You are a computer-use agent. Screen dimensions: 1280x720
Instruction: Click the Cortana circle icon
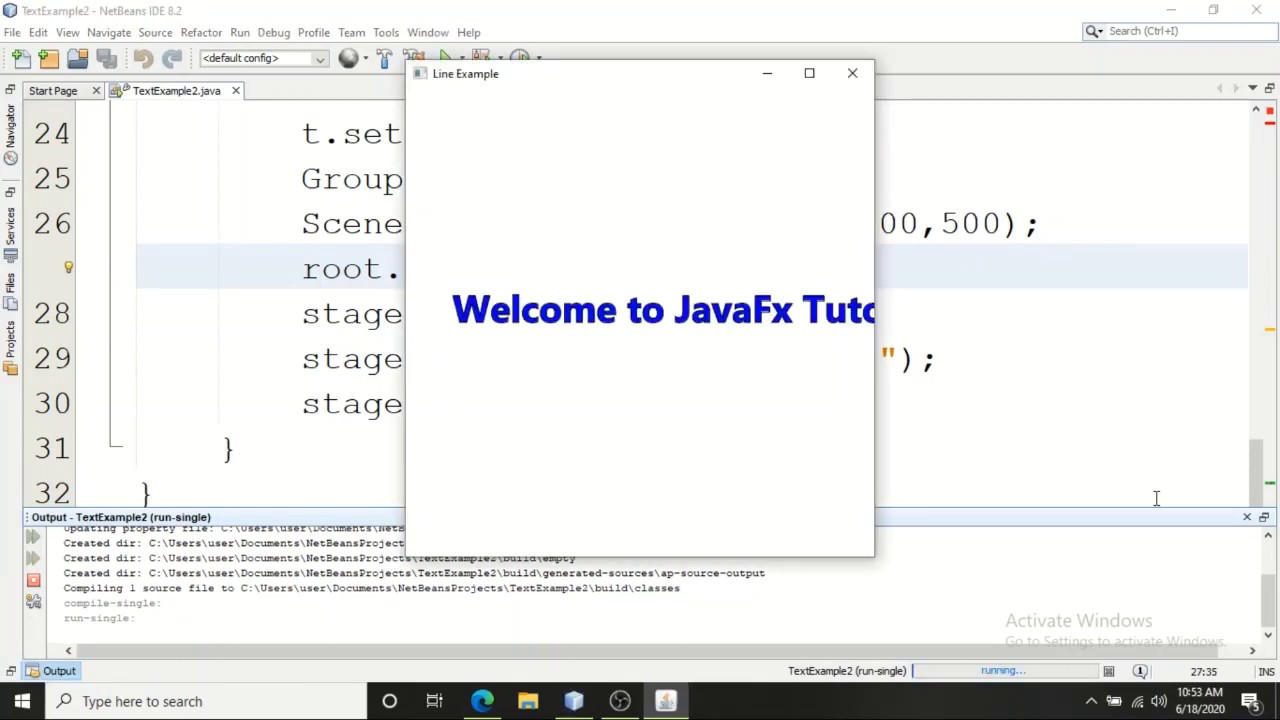(x=389, y=701)
